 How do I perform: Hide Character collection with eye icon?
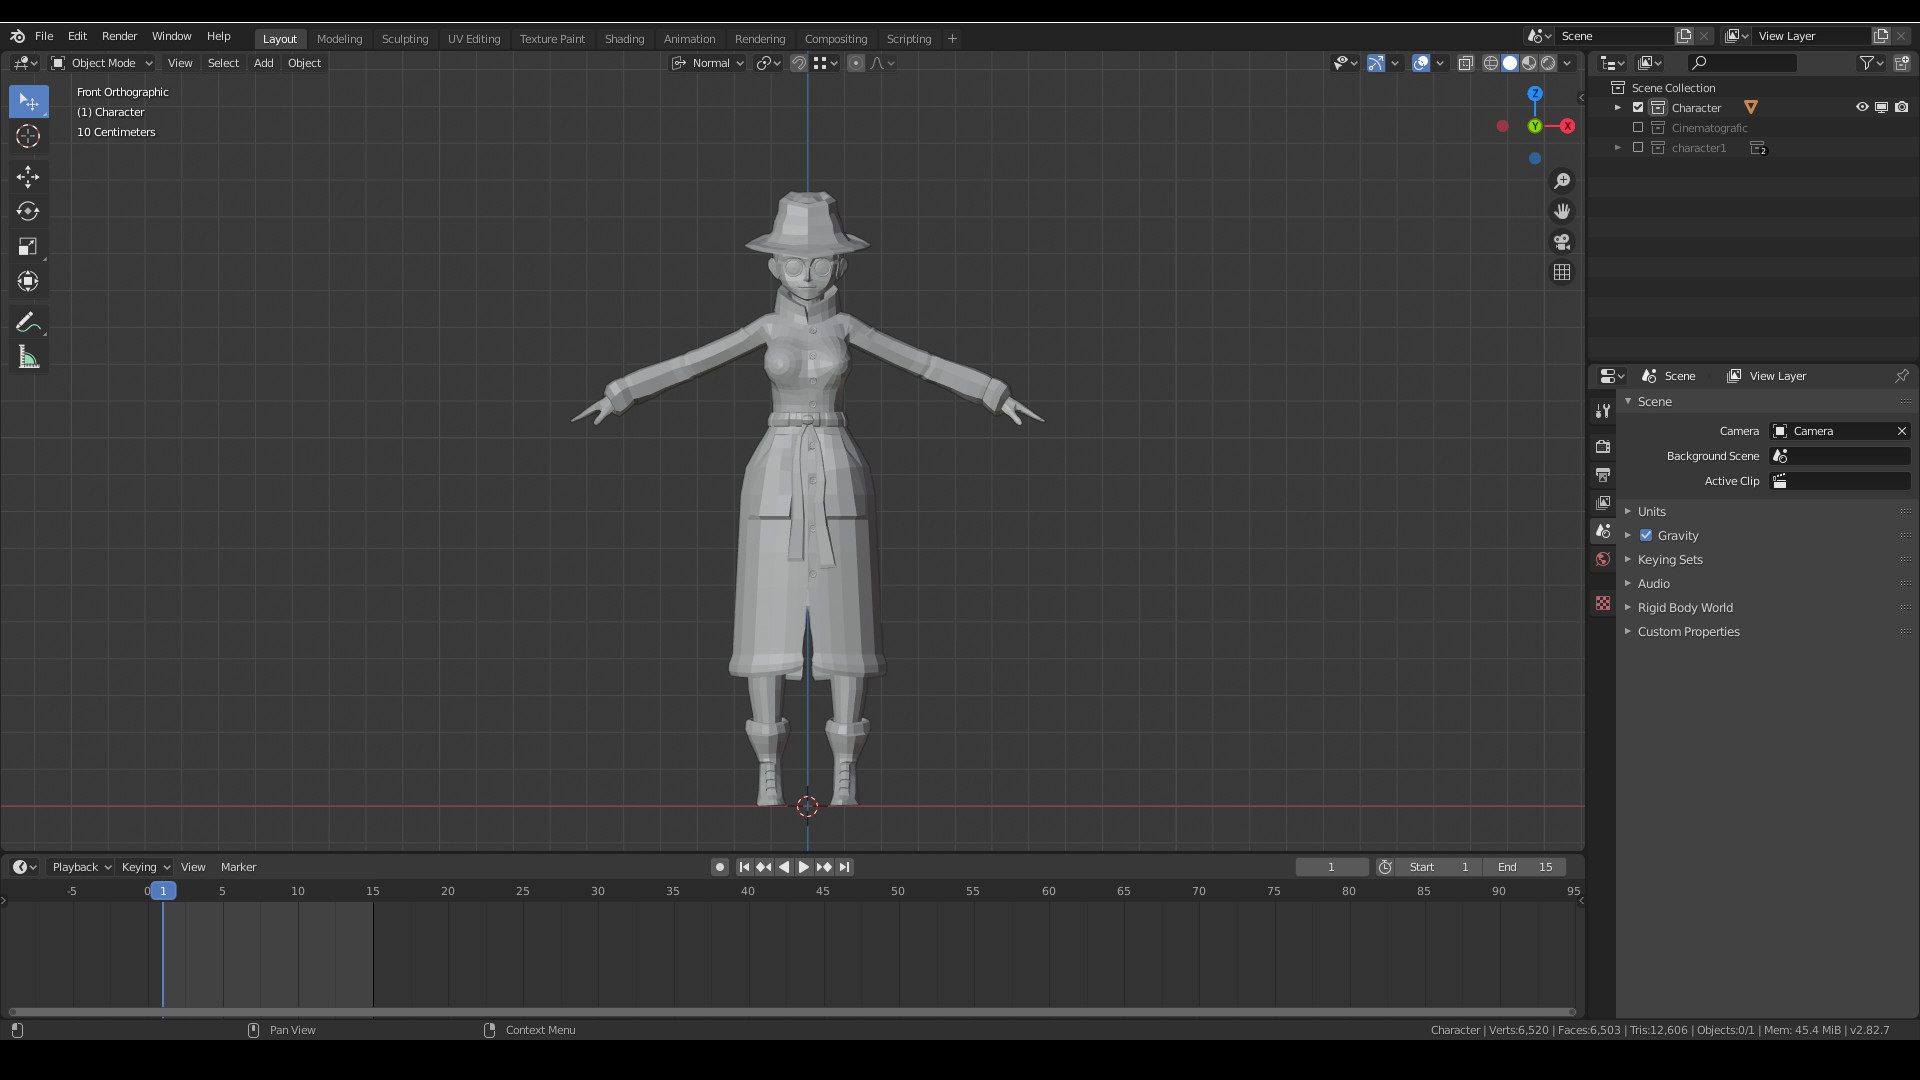(1862, 107)
